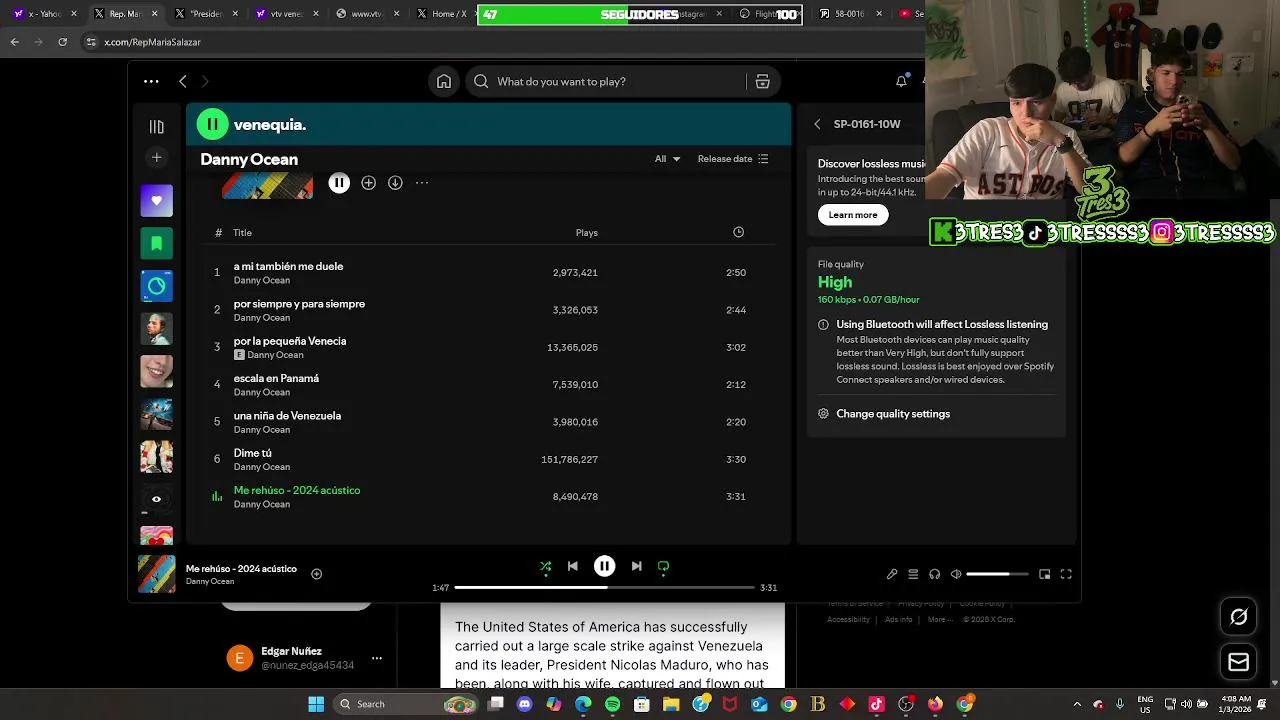Image resolution: width=1280 pixels, height=720 pixels.
Task: Go back in the browser
Action: click(14, 42)
